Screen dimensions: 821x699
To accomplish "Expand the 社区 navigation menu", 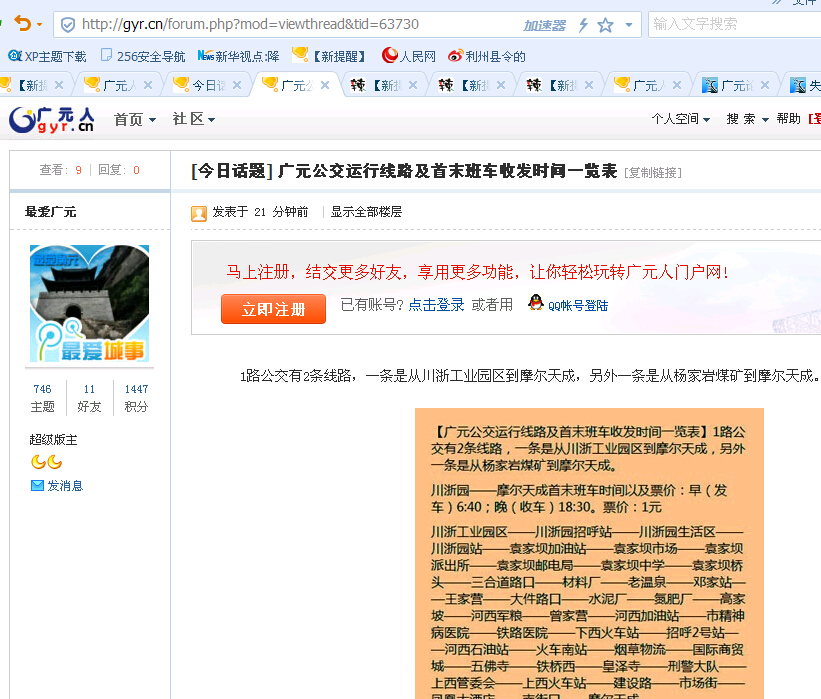I will (194, 119).
